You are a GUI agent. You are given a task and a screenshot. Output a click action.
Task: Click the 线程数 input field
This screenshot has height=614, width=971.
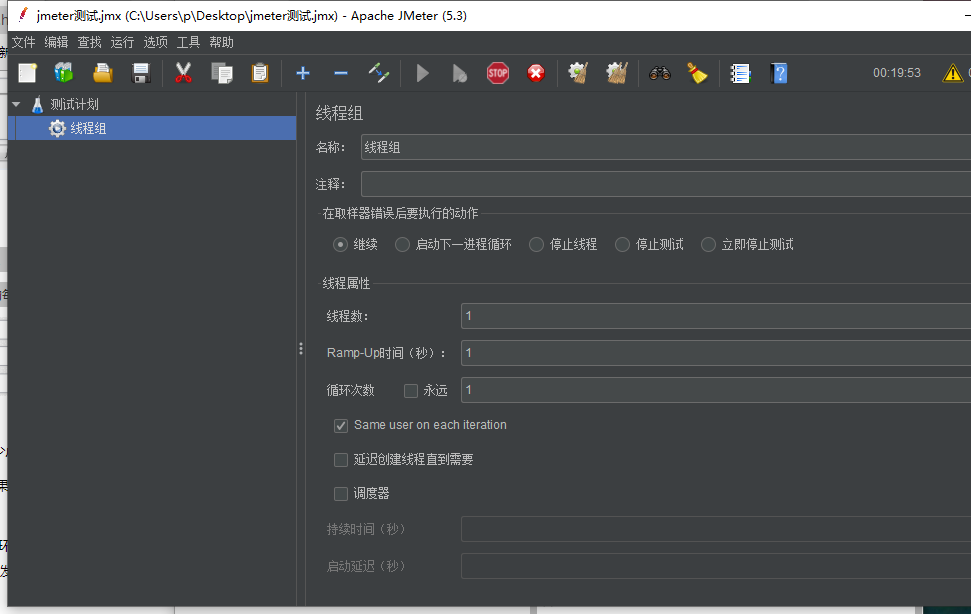click(x=716, y=316)
